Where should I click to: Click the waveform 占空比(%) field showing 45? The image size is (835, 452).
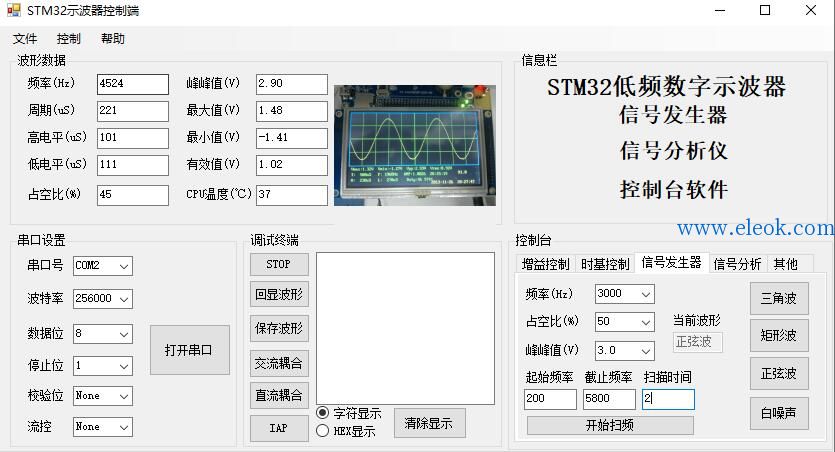coord(133,195)
